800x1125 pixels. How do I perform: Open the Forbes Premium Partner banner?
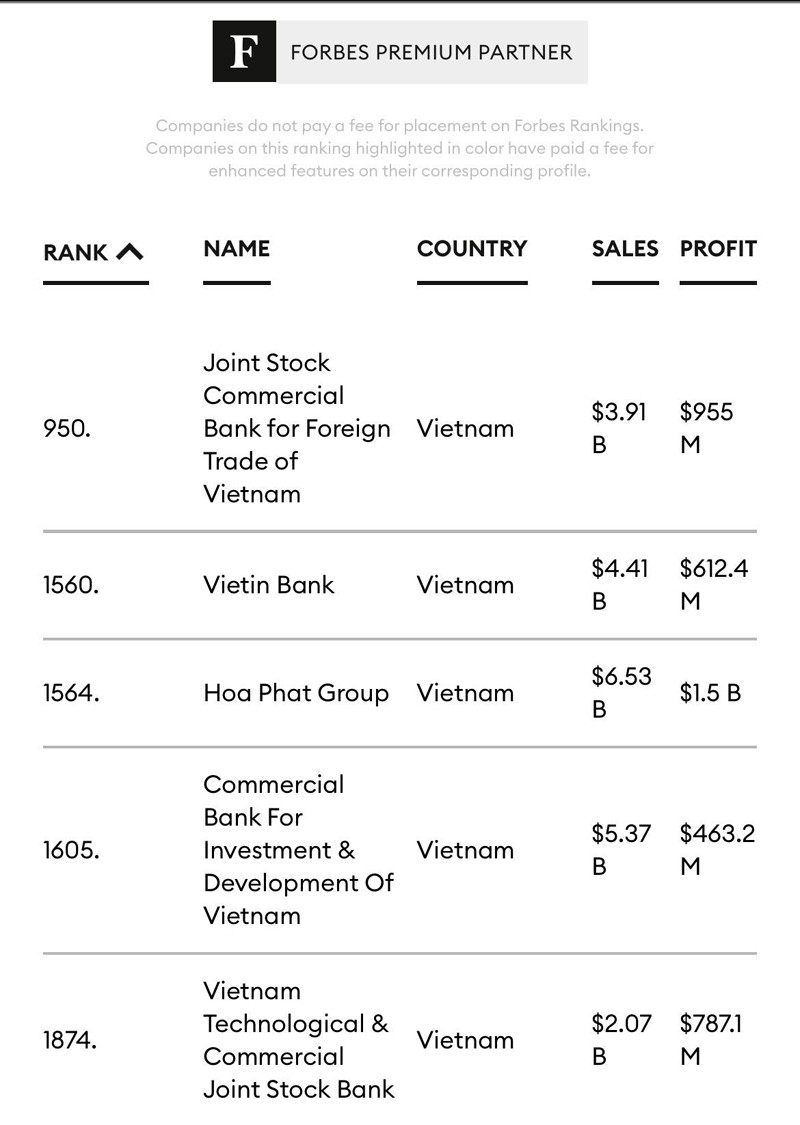(430, 52)
